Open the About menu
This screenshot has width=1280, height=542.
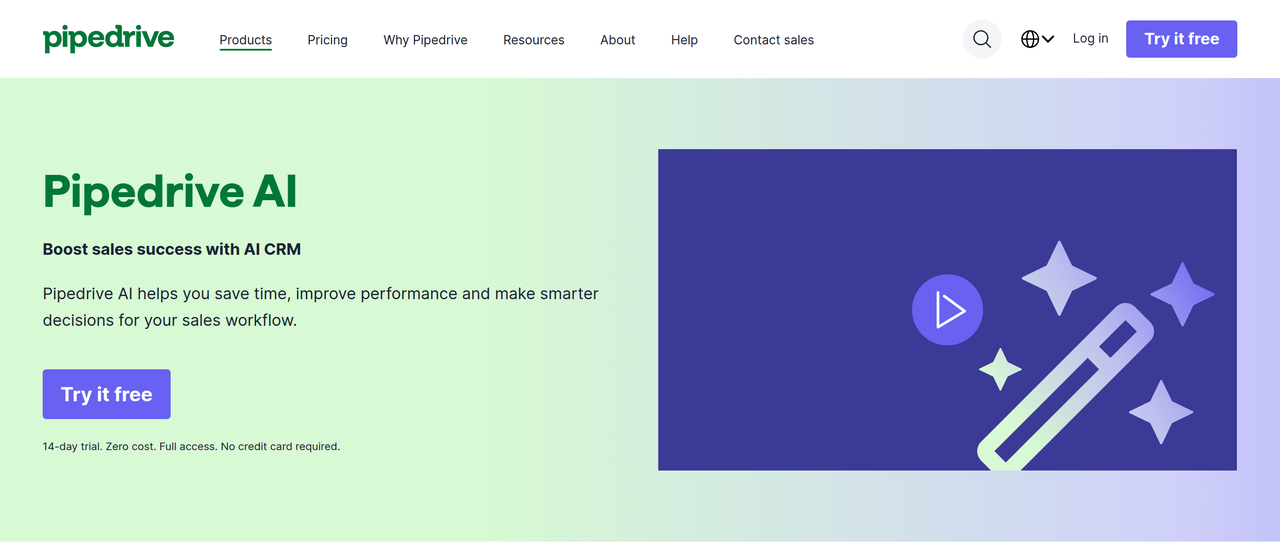[618, 40]
